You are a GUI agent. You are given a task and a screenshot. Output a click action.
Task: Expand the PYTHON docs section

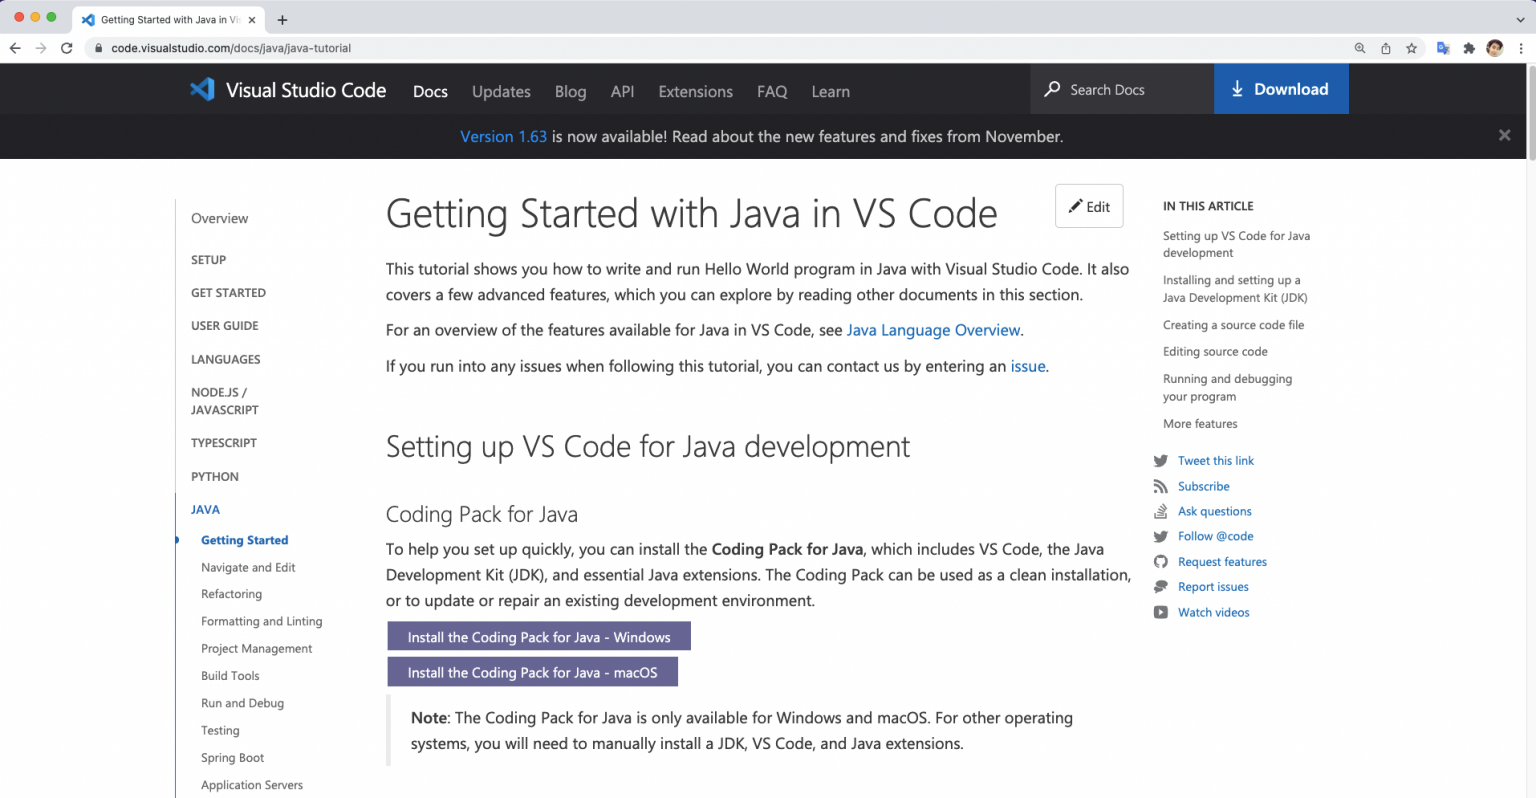pyautogui.click(x=215, y=477)
